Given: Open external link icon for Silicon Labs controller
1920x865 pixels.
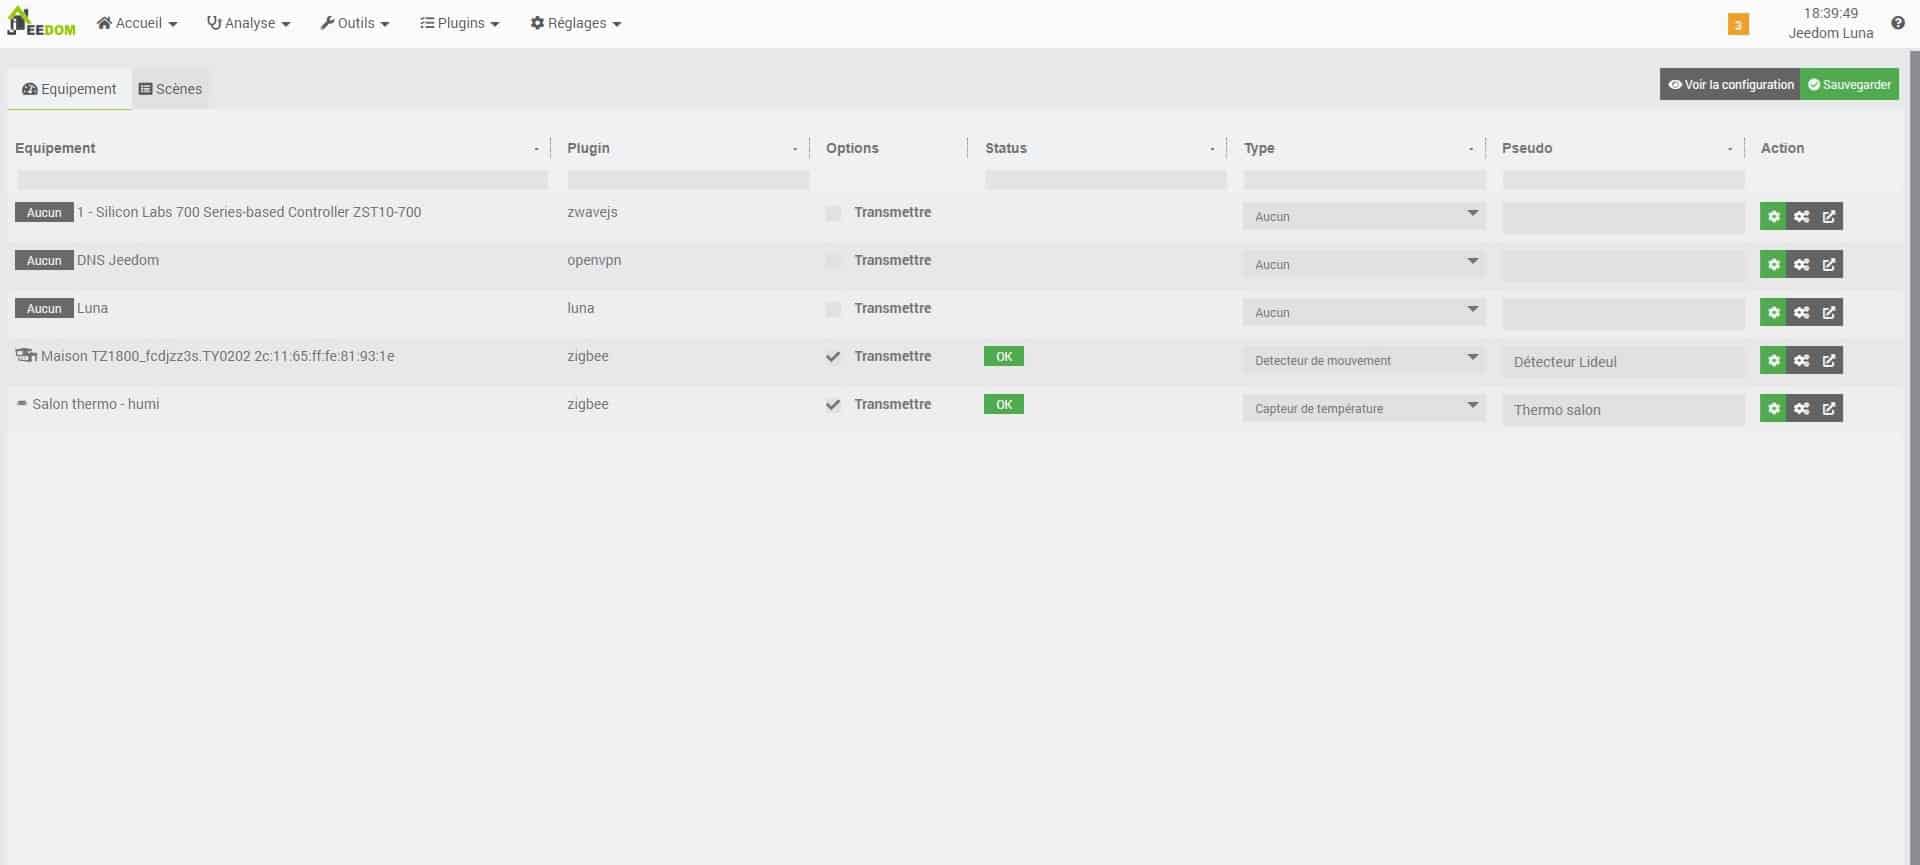Looking at the screenshot, I should 1829,216.
